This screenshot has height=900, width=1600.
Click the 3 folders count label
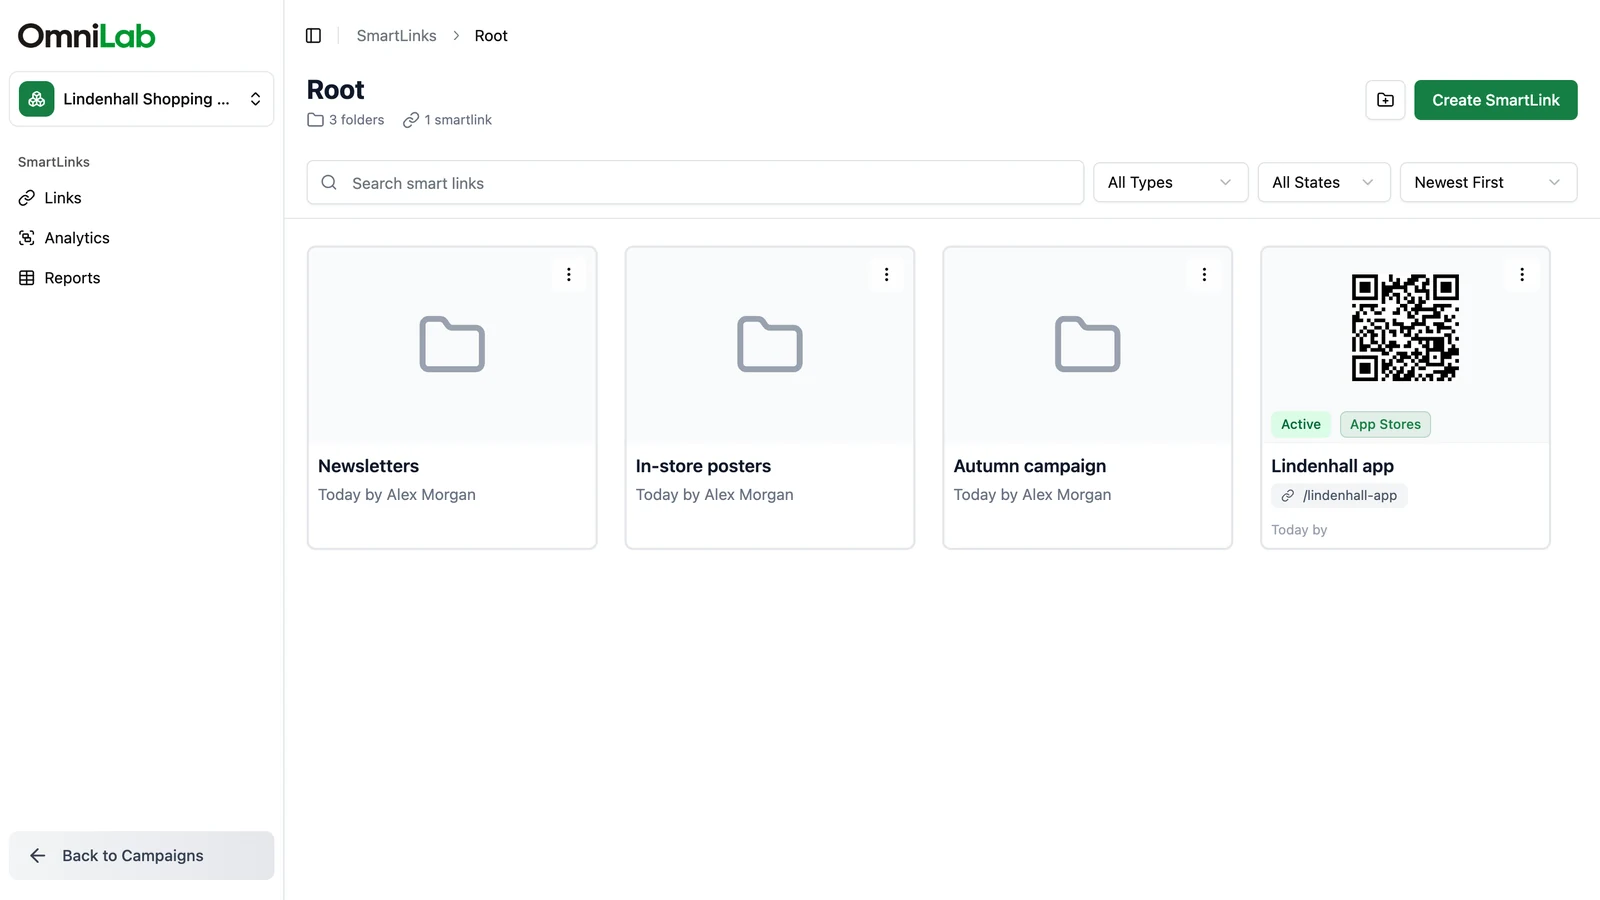coord(346,120)
